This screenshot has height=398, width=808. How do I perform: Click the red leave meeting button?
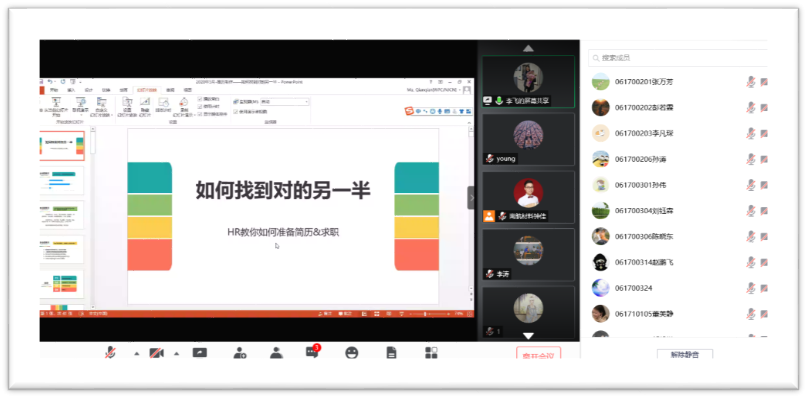538,354
